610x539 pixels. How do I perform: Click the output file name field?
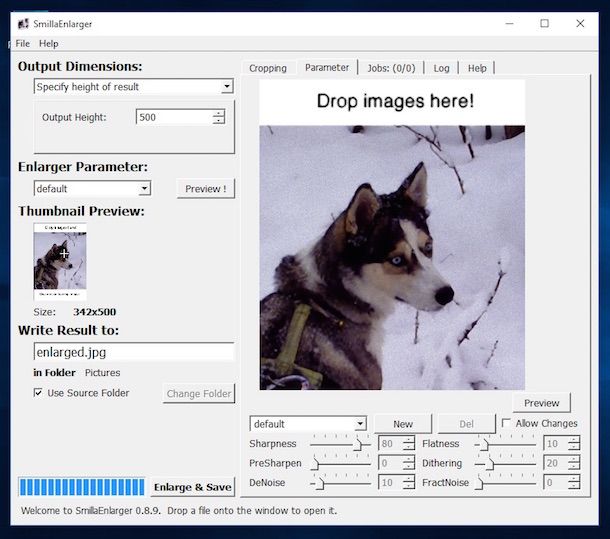pyautogui.click(x=133, y=352)
